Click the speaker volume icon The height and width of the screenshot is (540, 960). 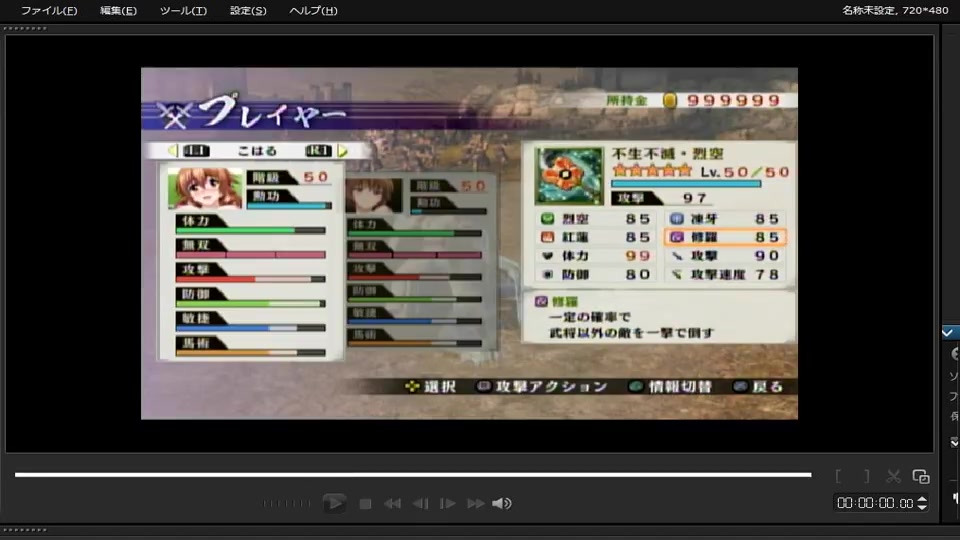coord(502,504)
